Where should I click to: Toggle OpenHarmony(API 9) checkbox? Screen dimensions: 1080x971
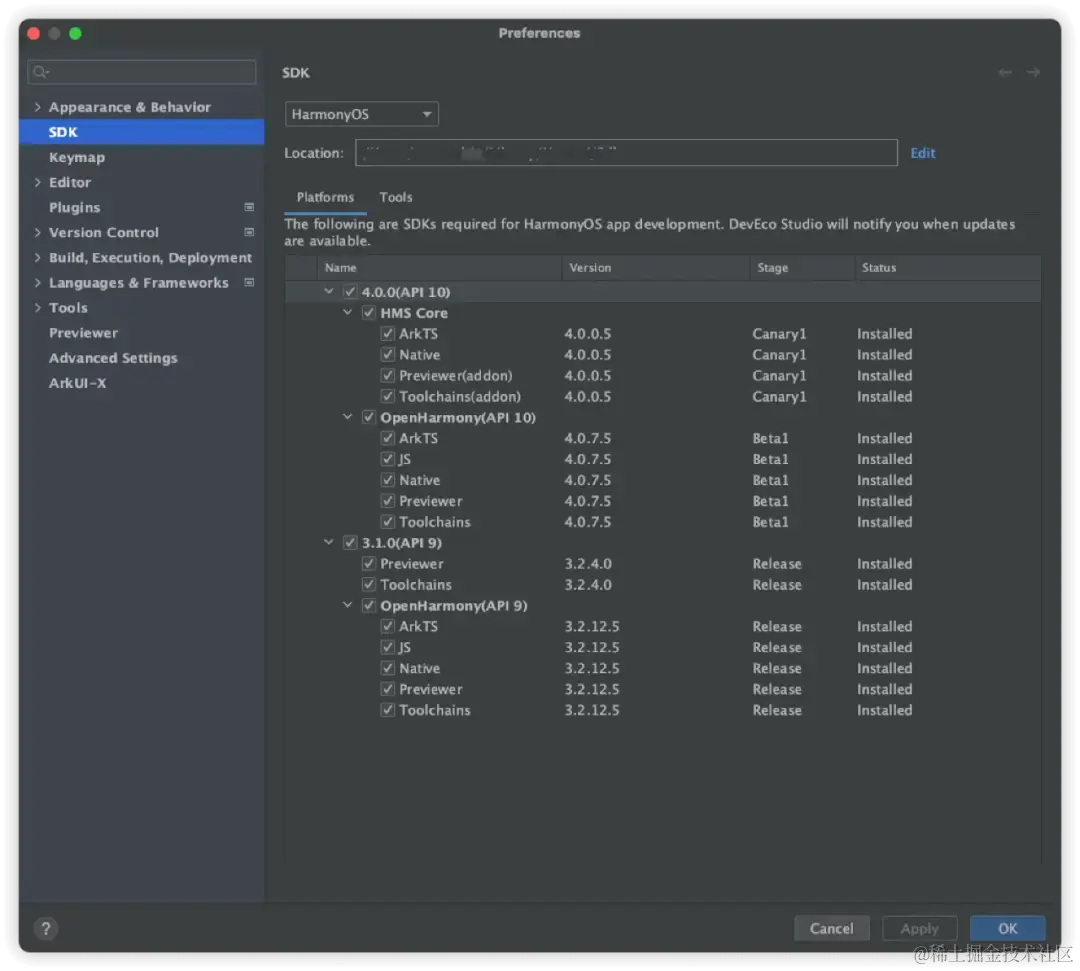point(369,605)
